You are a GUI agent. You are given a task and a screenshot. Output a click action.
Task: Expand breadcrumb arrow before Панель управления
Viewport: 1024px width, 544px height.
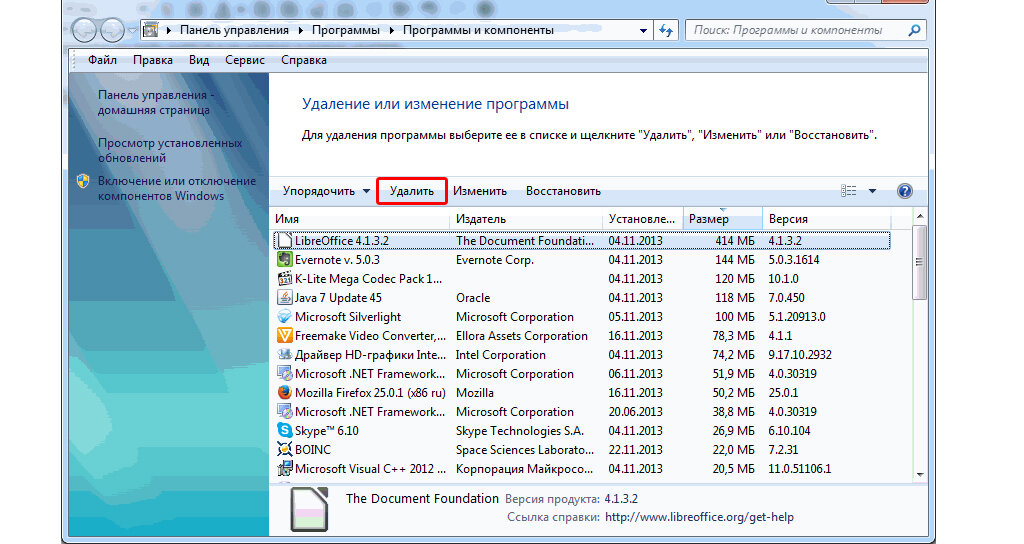(x=168, y=30)
